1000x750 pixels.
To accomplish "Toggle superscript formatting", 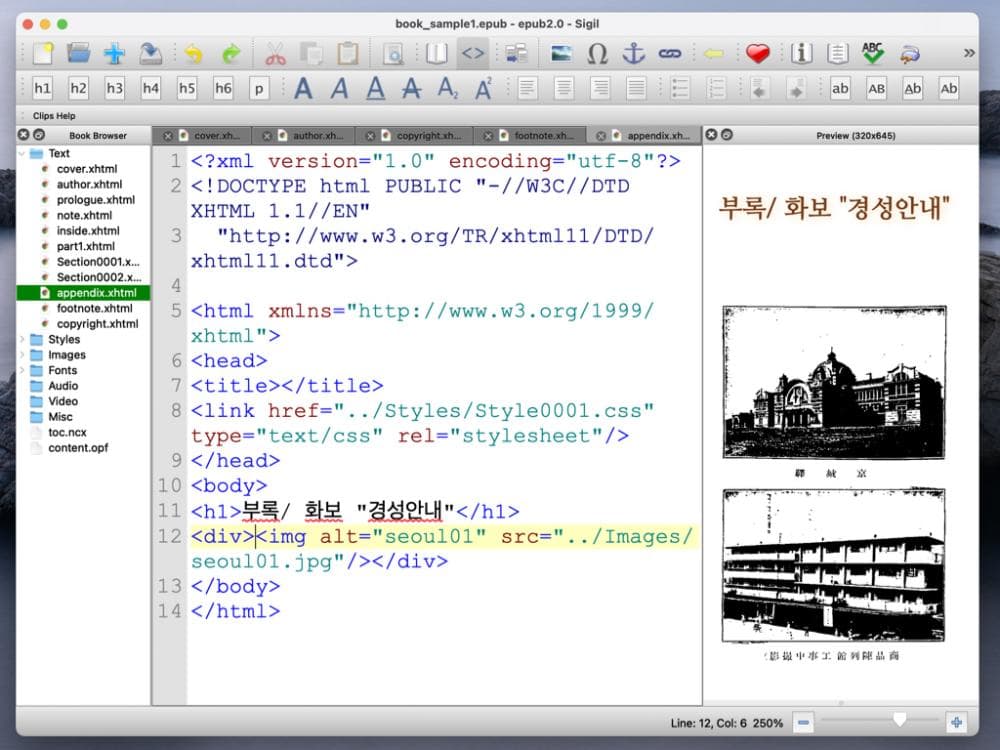I will 484,88.
